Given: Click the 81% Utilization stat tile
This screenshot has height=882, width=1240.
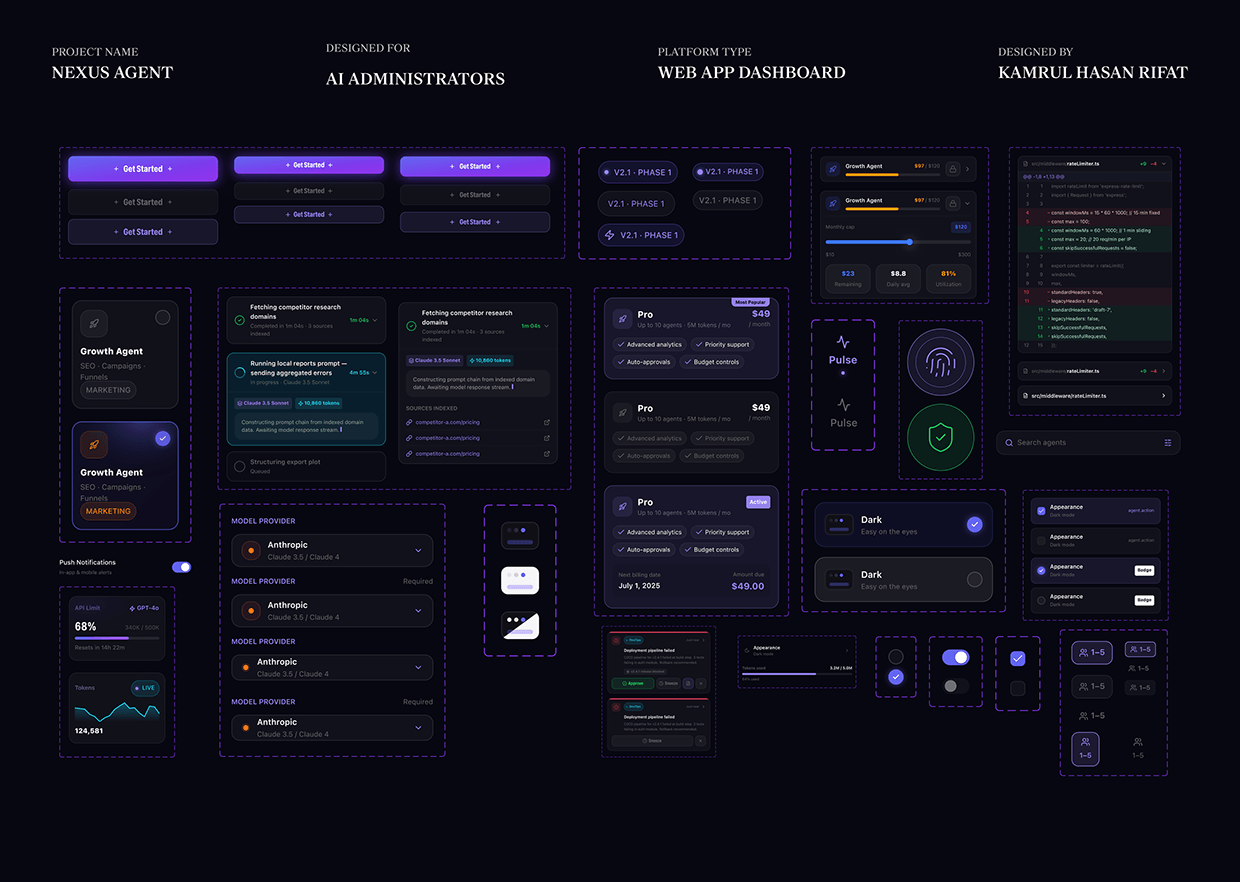Looking at the screenshot, I should coord(948,279).
